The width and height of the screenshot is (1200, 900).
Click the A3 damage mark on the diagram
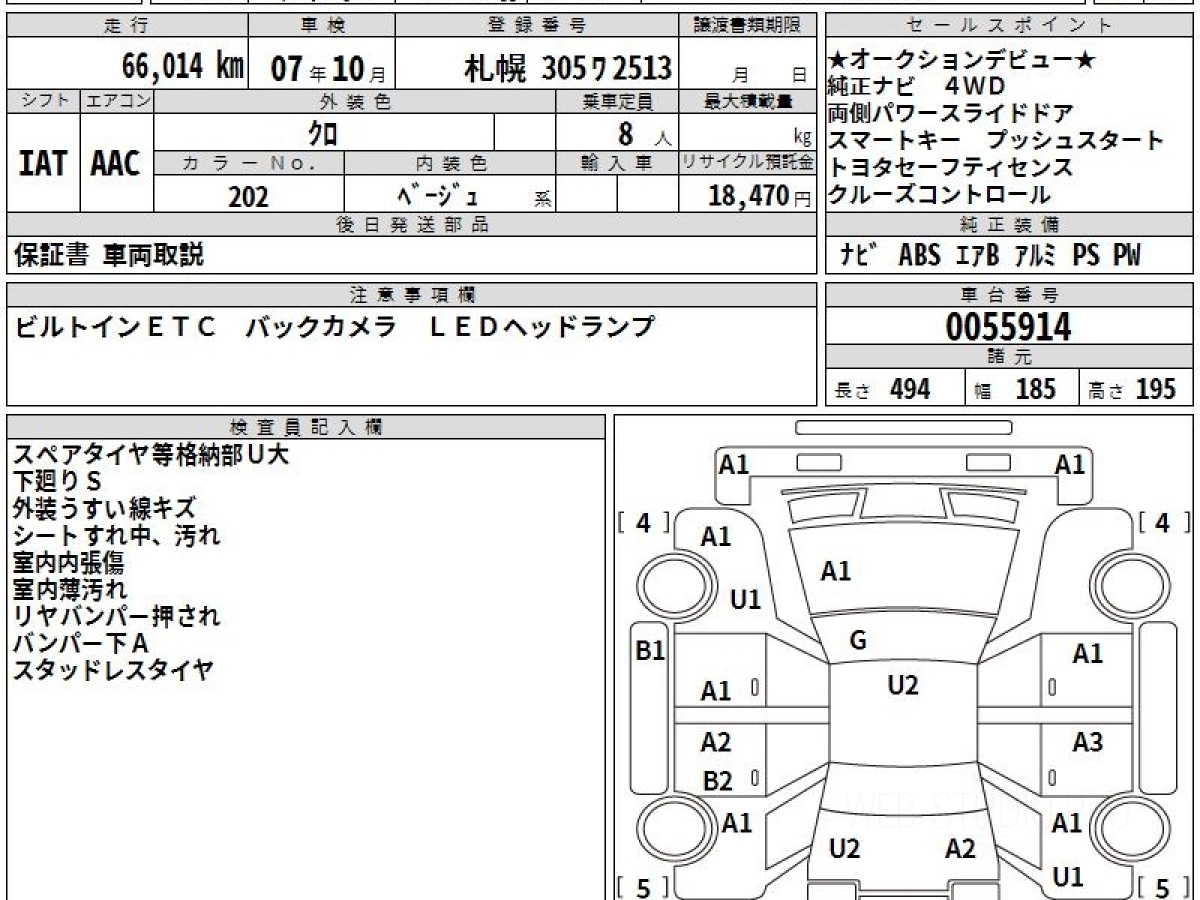(x=1088, y=742)
